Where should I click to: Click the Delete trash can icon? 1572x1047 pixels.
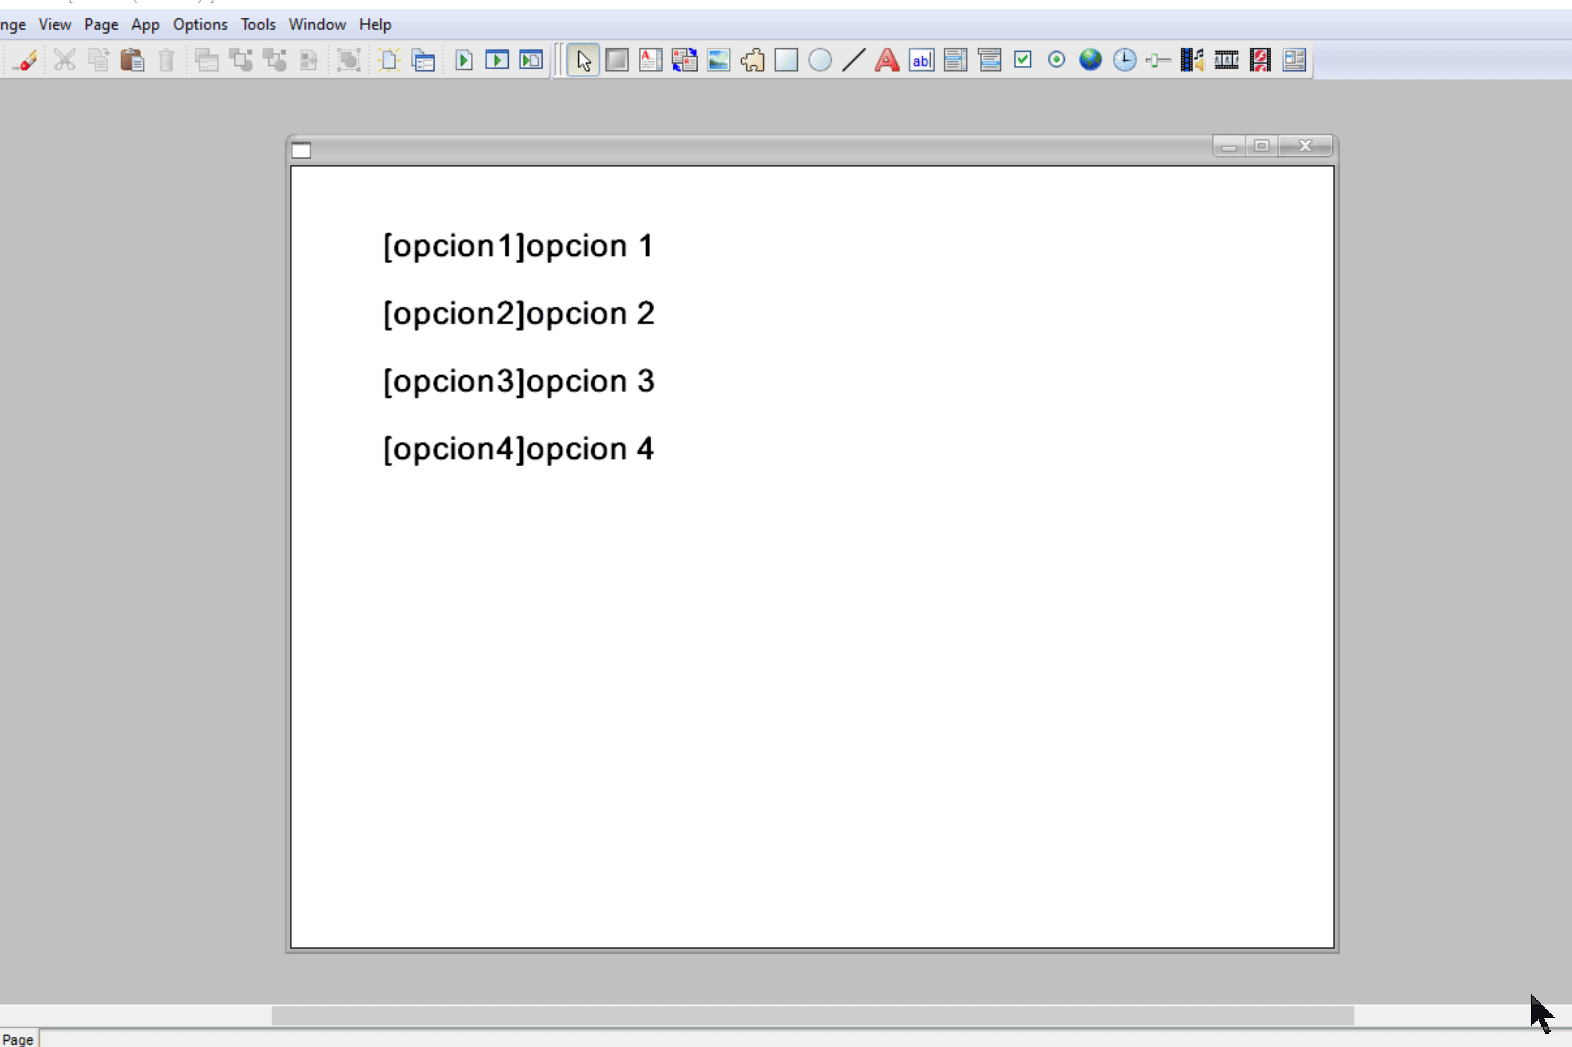(166, 60)
